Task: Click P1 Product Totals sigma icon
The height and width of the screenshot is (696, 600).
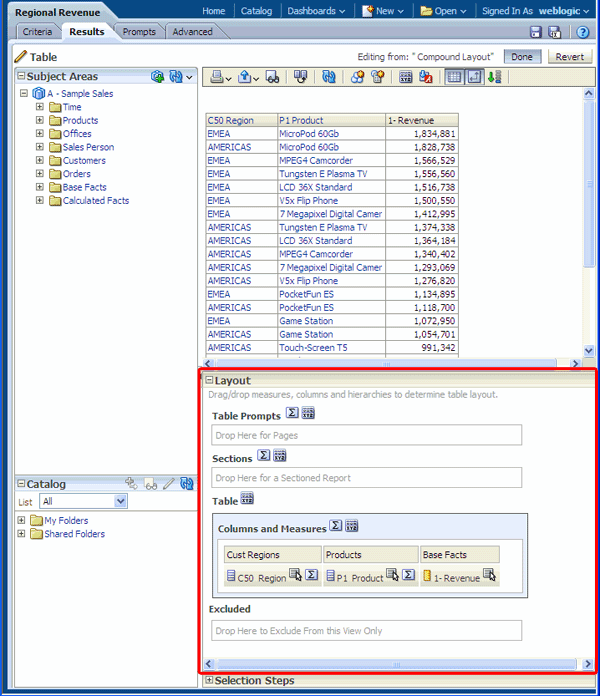Action: click(409, 575)
